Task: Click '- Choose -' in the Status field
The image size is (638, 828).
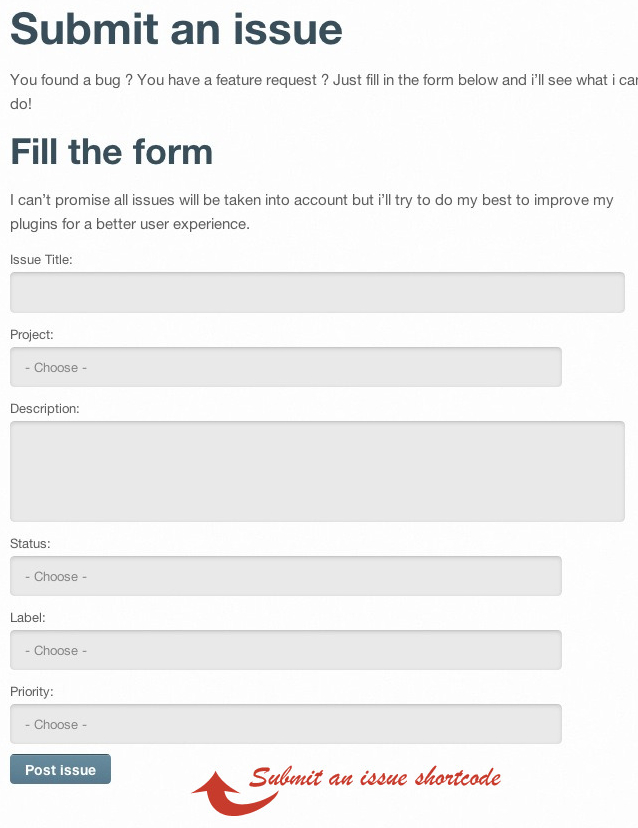Action: 53,576
